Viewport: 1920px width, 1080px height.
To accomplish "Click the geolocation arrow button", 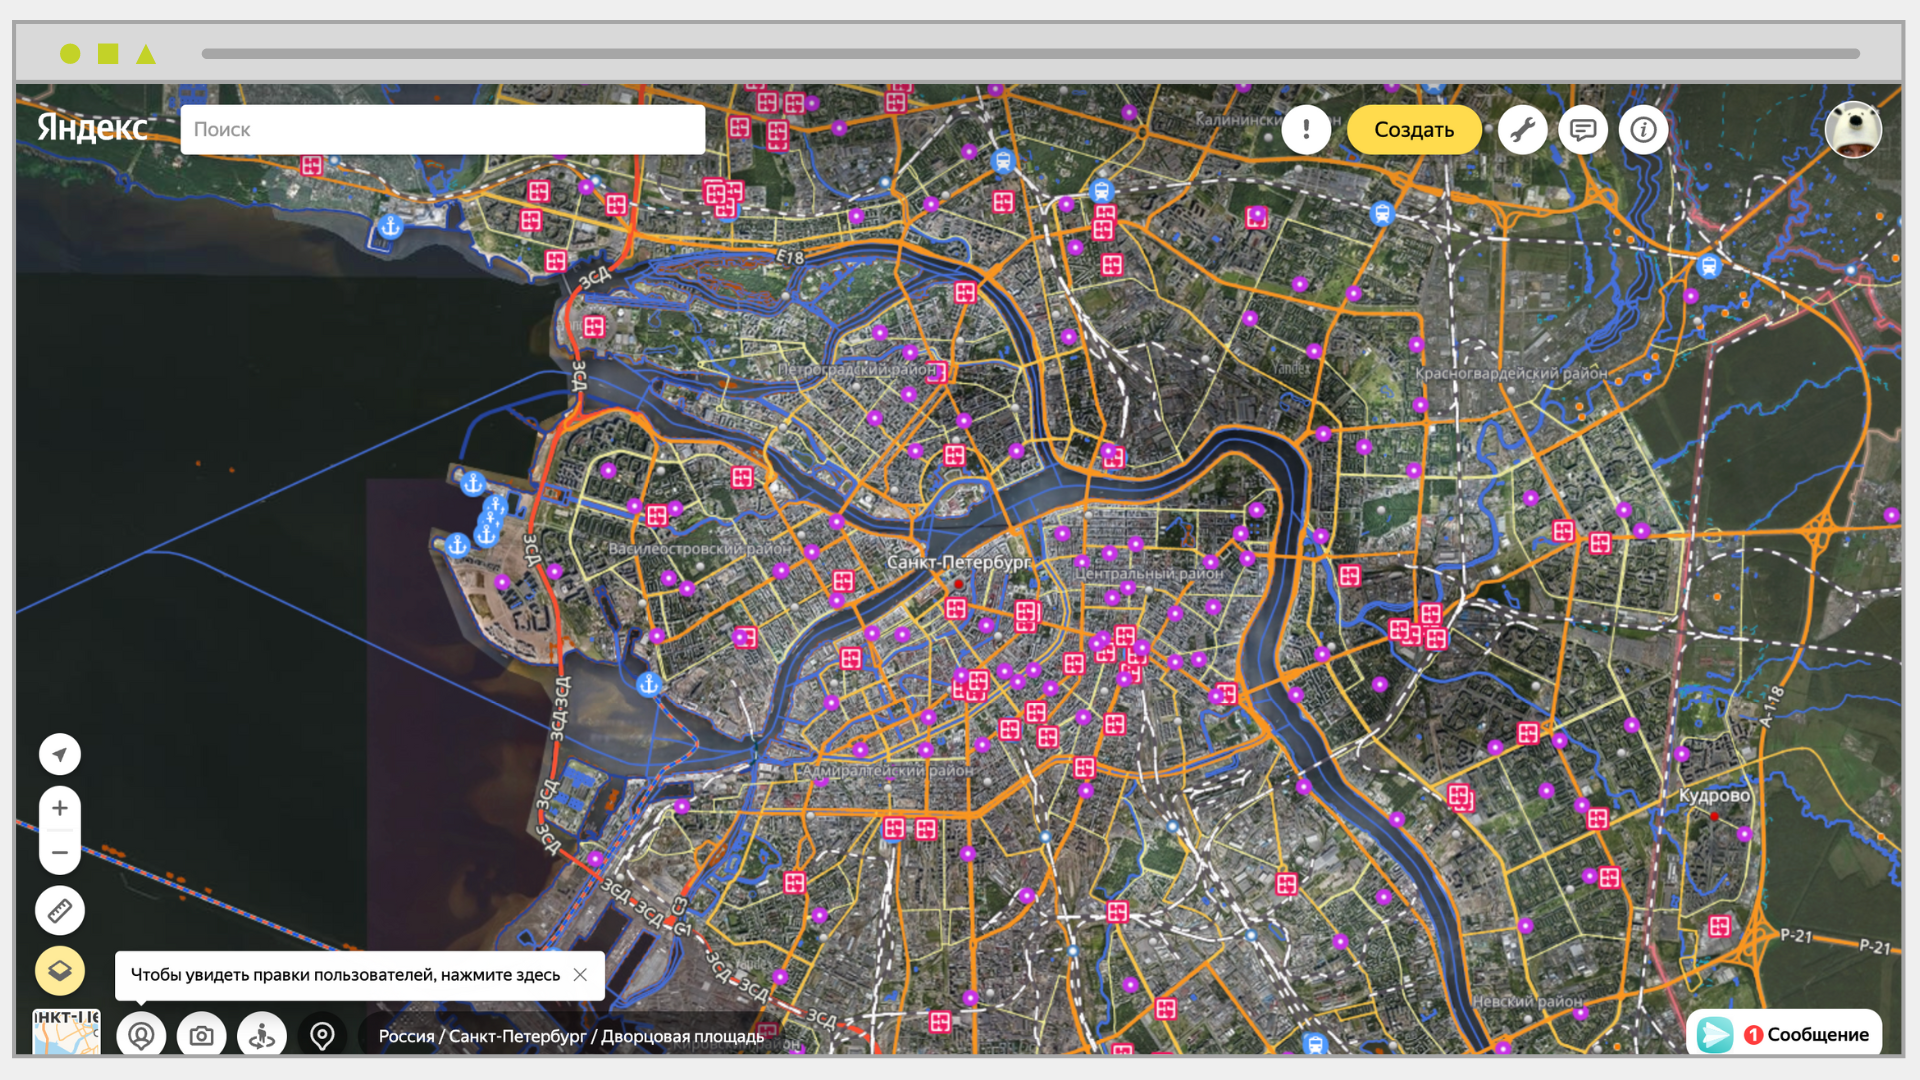I will pos(60,754).
